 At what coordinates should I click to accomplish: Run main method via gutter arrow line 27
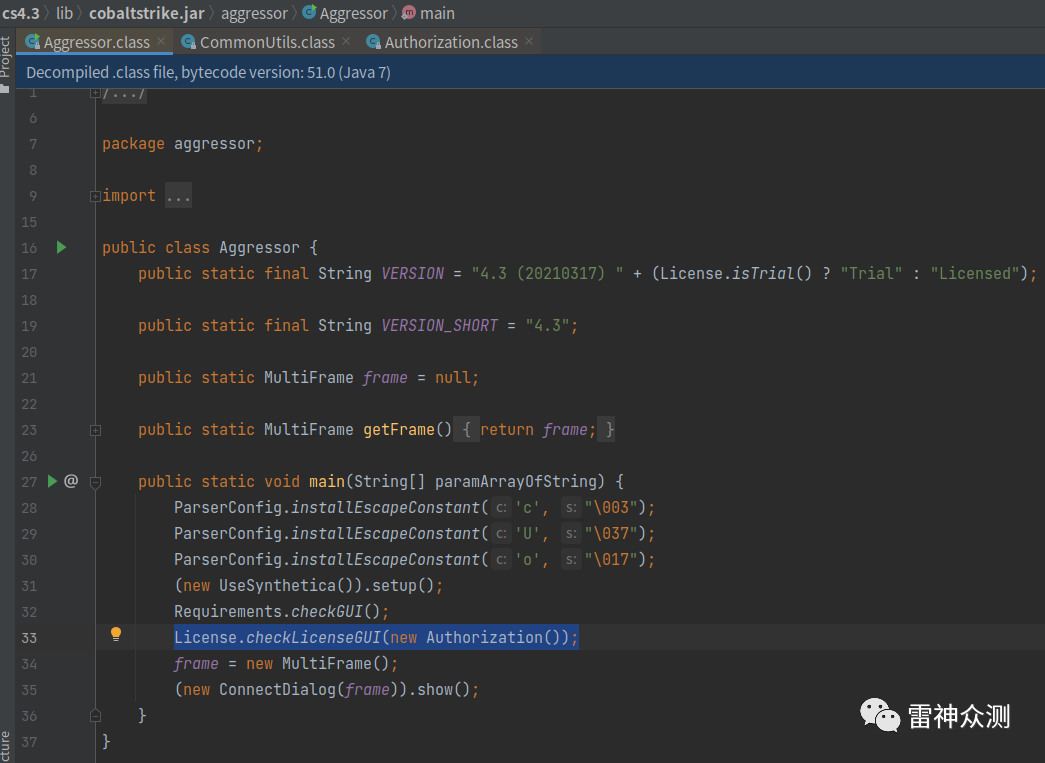coord(52,481)
